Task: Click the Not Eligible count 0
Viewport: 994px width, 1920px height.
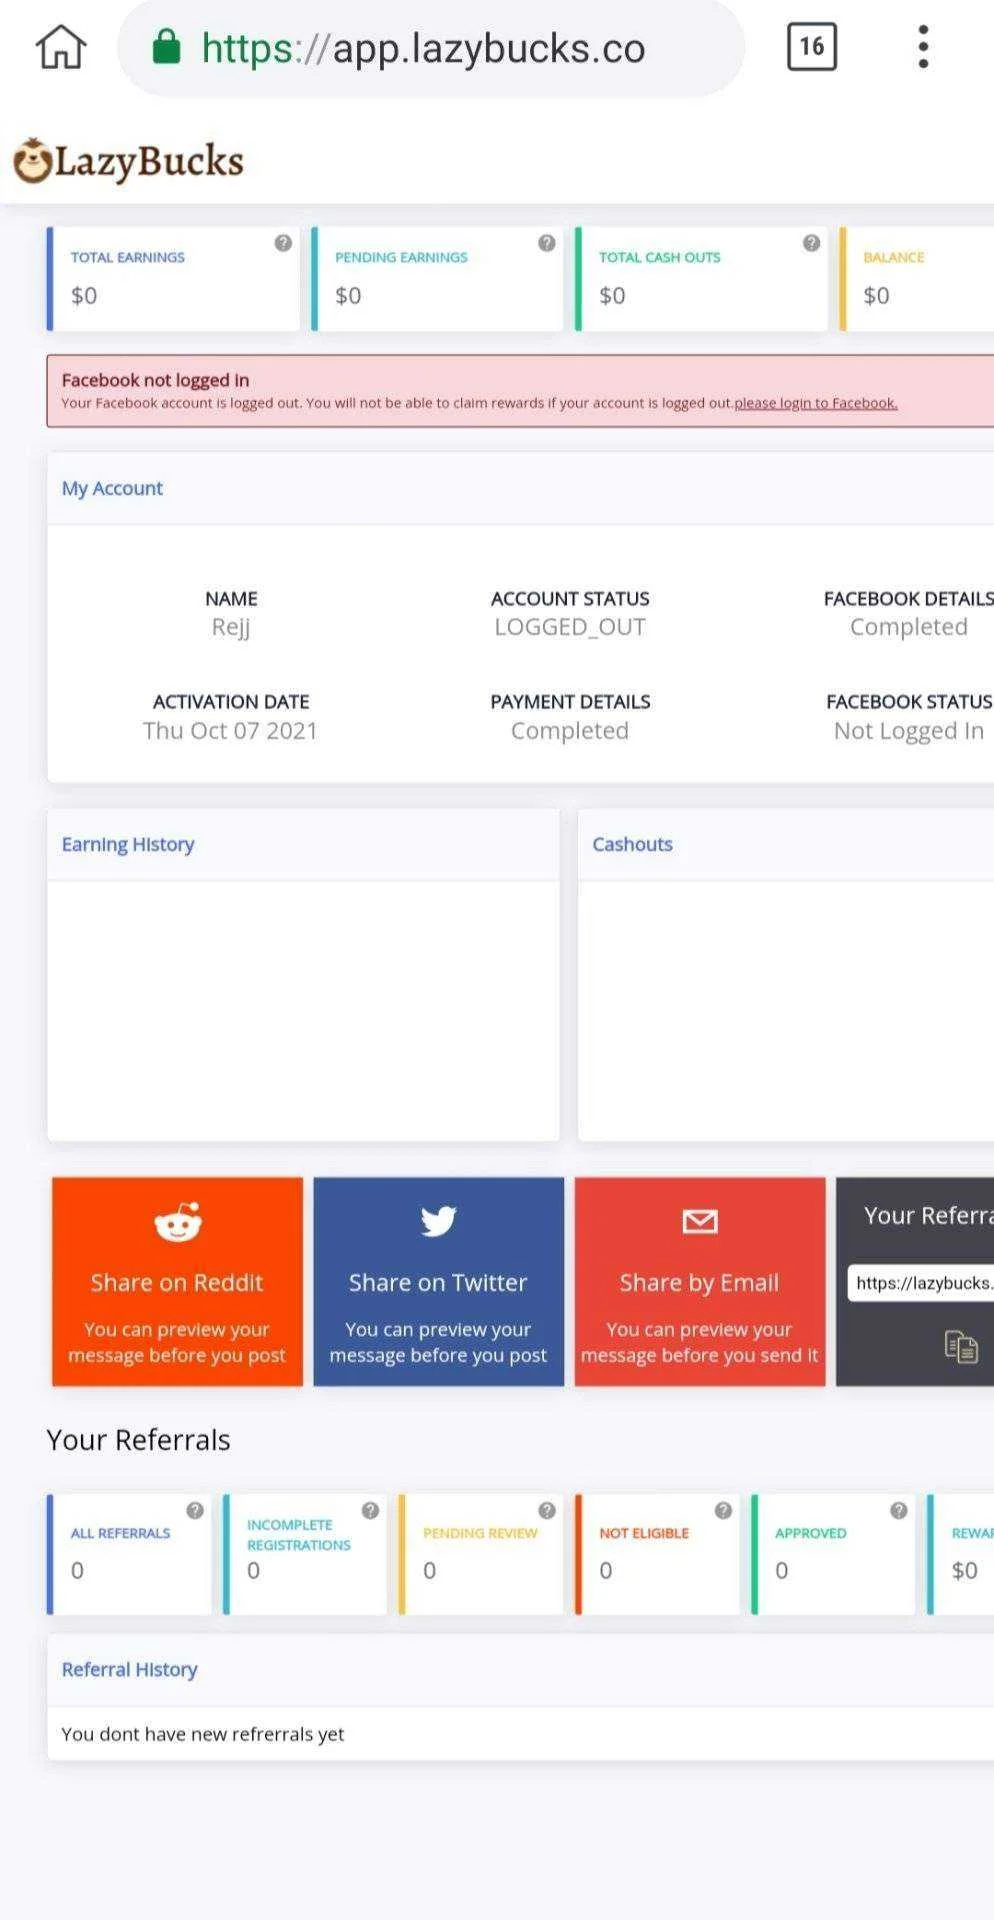Action: [x=605, y=1571]
